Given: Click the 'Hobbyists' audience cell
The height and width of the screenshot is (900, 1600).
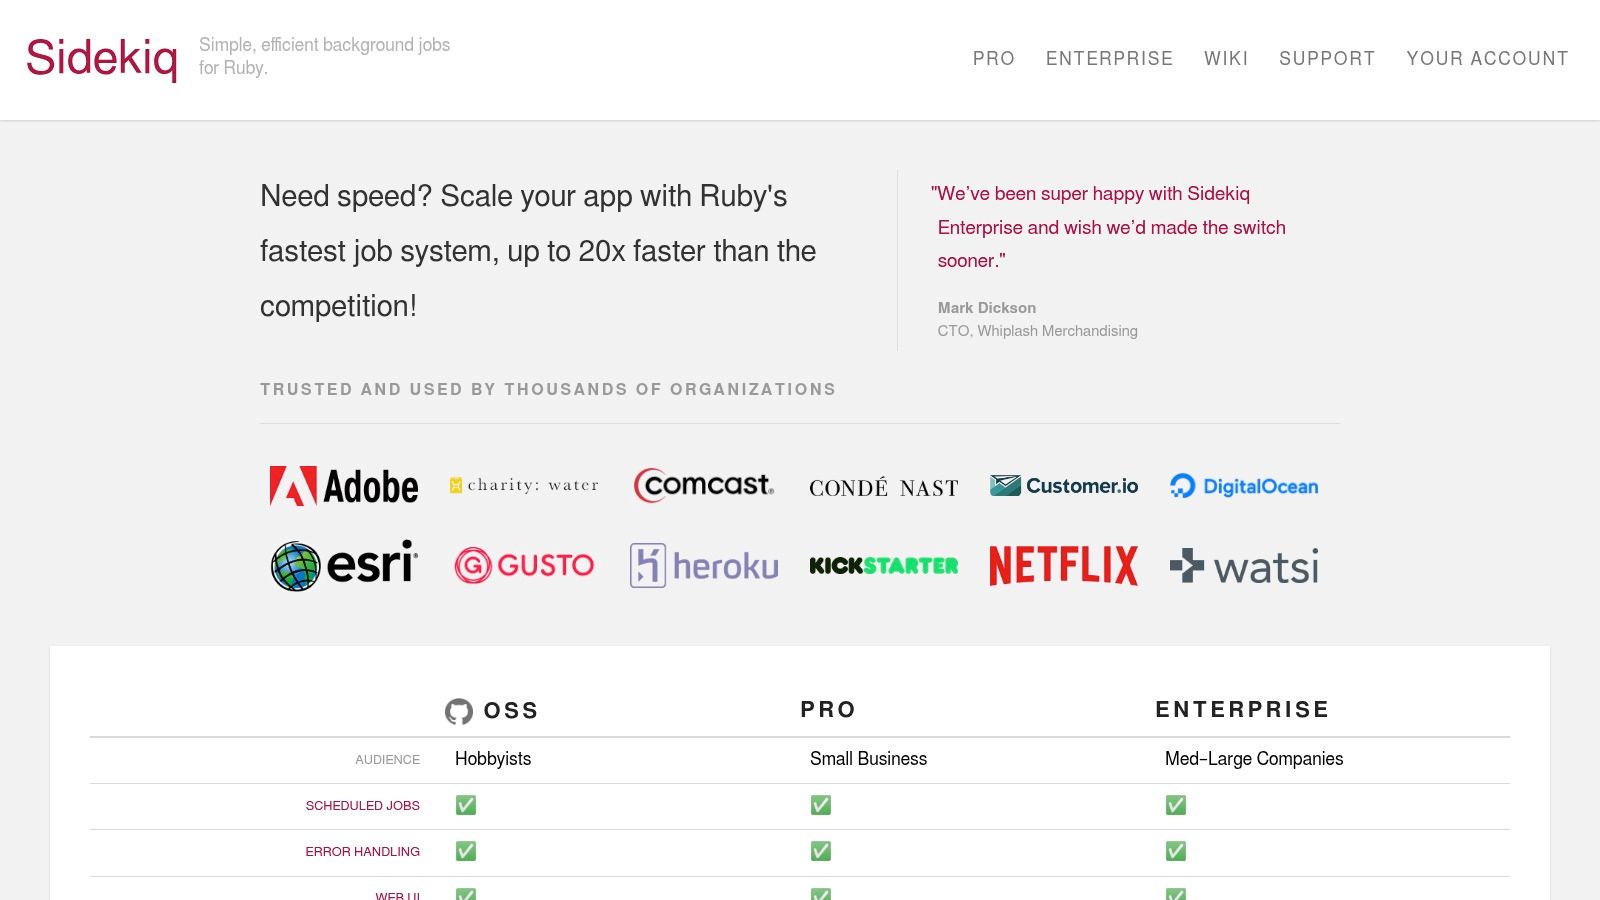Looking at the screenshot, I should point(493,759).
